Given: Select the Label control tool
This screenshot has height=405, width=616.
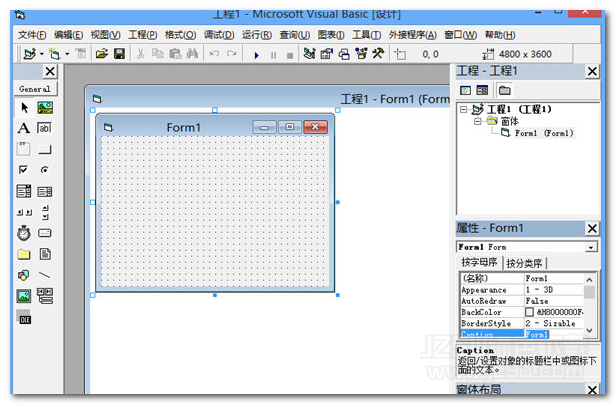Looking at the screenshot, I should point(24,128).
